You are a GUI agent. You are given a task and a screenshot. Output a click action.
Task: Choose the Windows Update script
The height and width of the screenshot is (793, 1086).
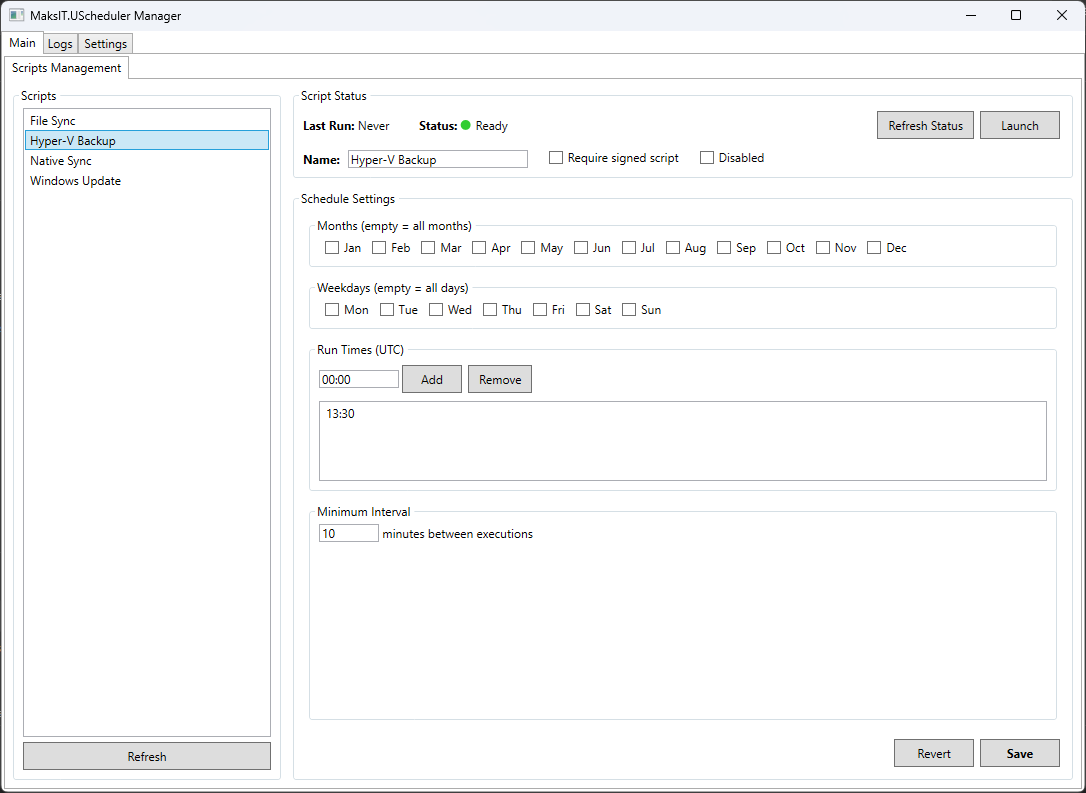(75, 181)
